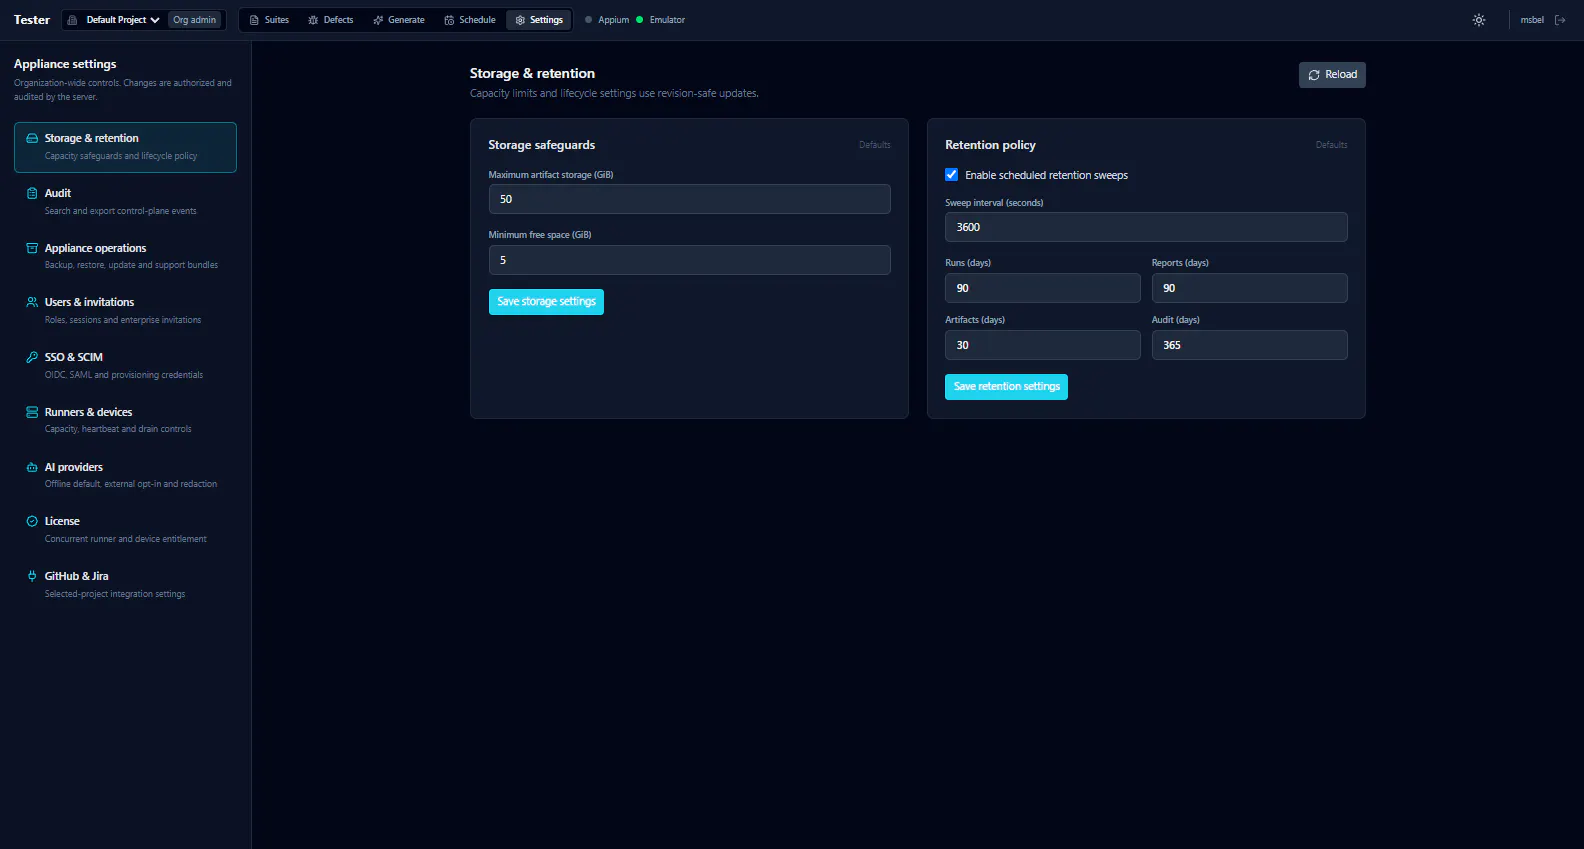
Task: Click the Generate sparkle icon
Action: pyautogui.click(x=378, y=20)
